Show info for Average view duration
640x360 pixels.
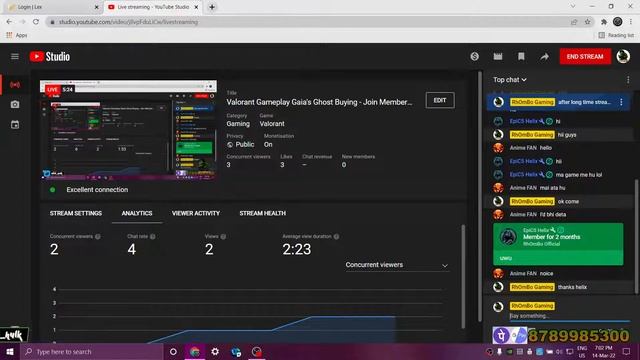pyautogui.click(x=336, y=236)
